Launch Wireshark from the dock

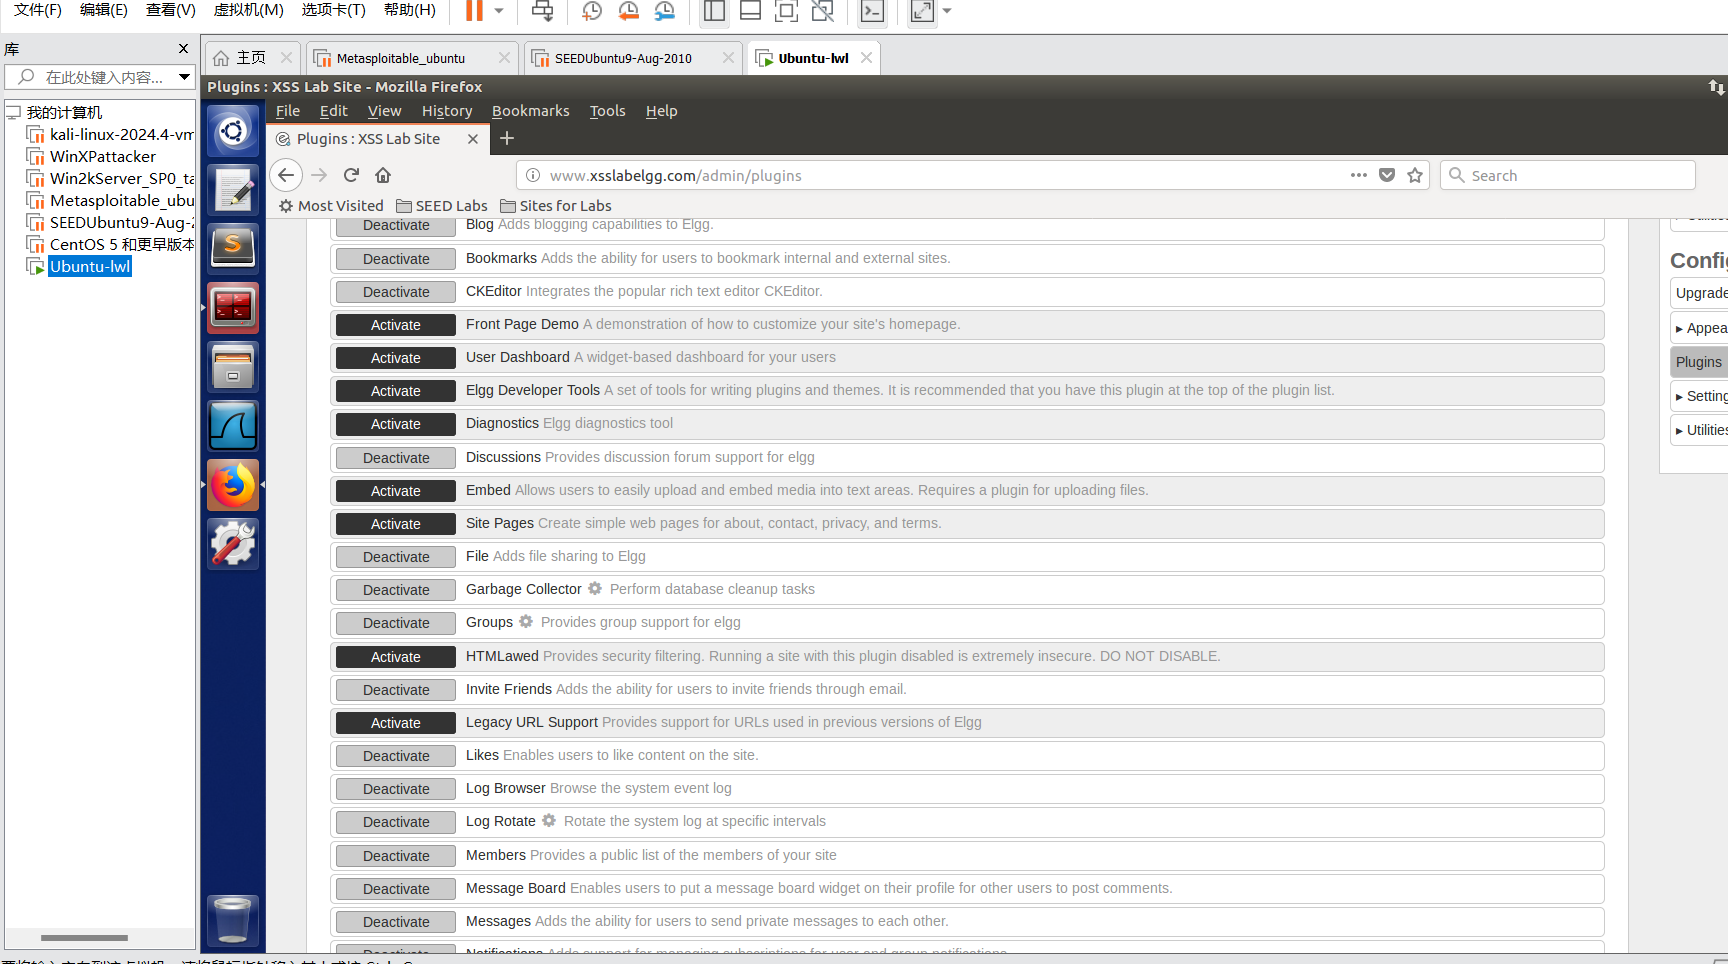tap(233, 426)
